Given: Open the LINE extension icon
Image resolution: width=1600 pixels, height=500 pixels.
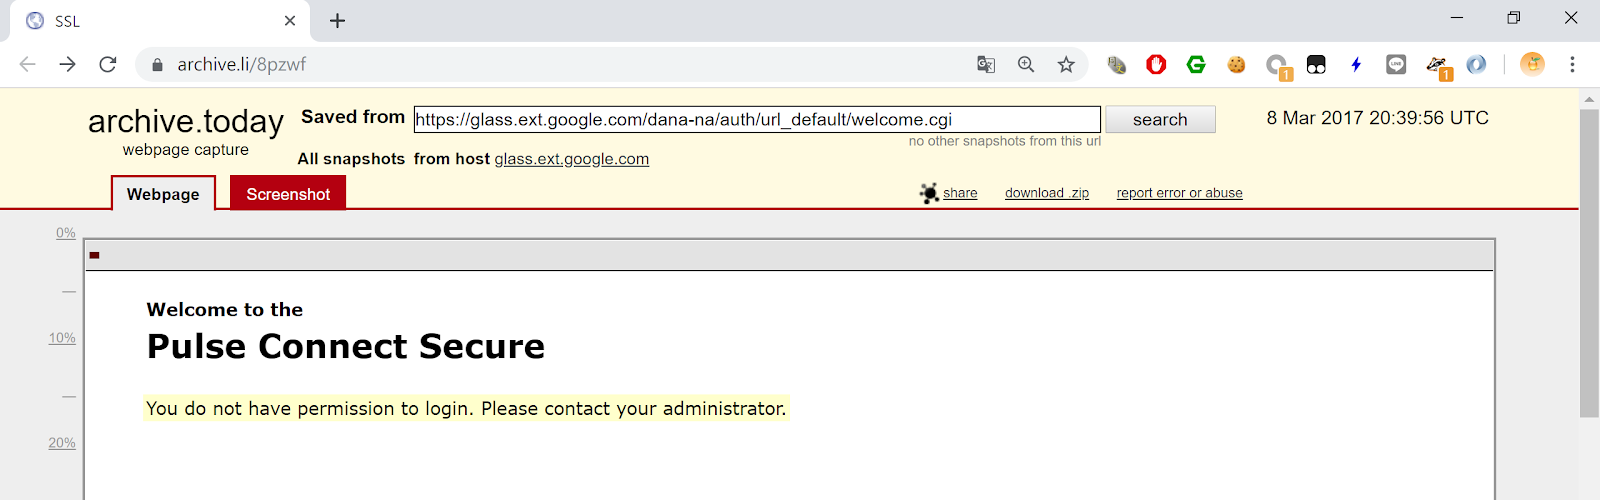Looking at the screenshot, I should (1396, 64).
